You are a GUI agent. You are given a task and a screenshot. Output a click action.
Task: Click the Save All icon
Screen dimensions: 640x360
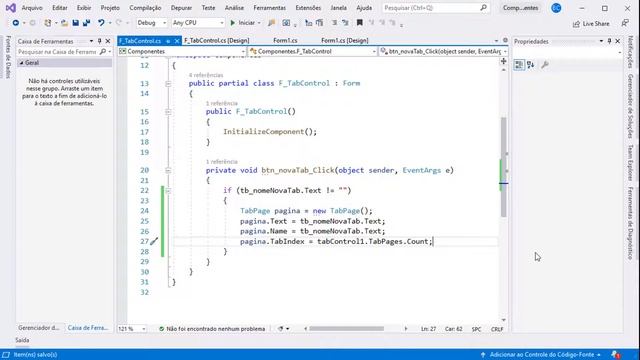click(87, 23)
